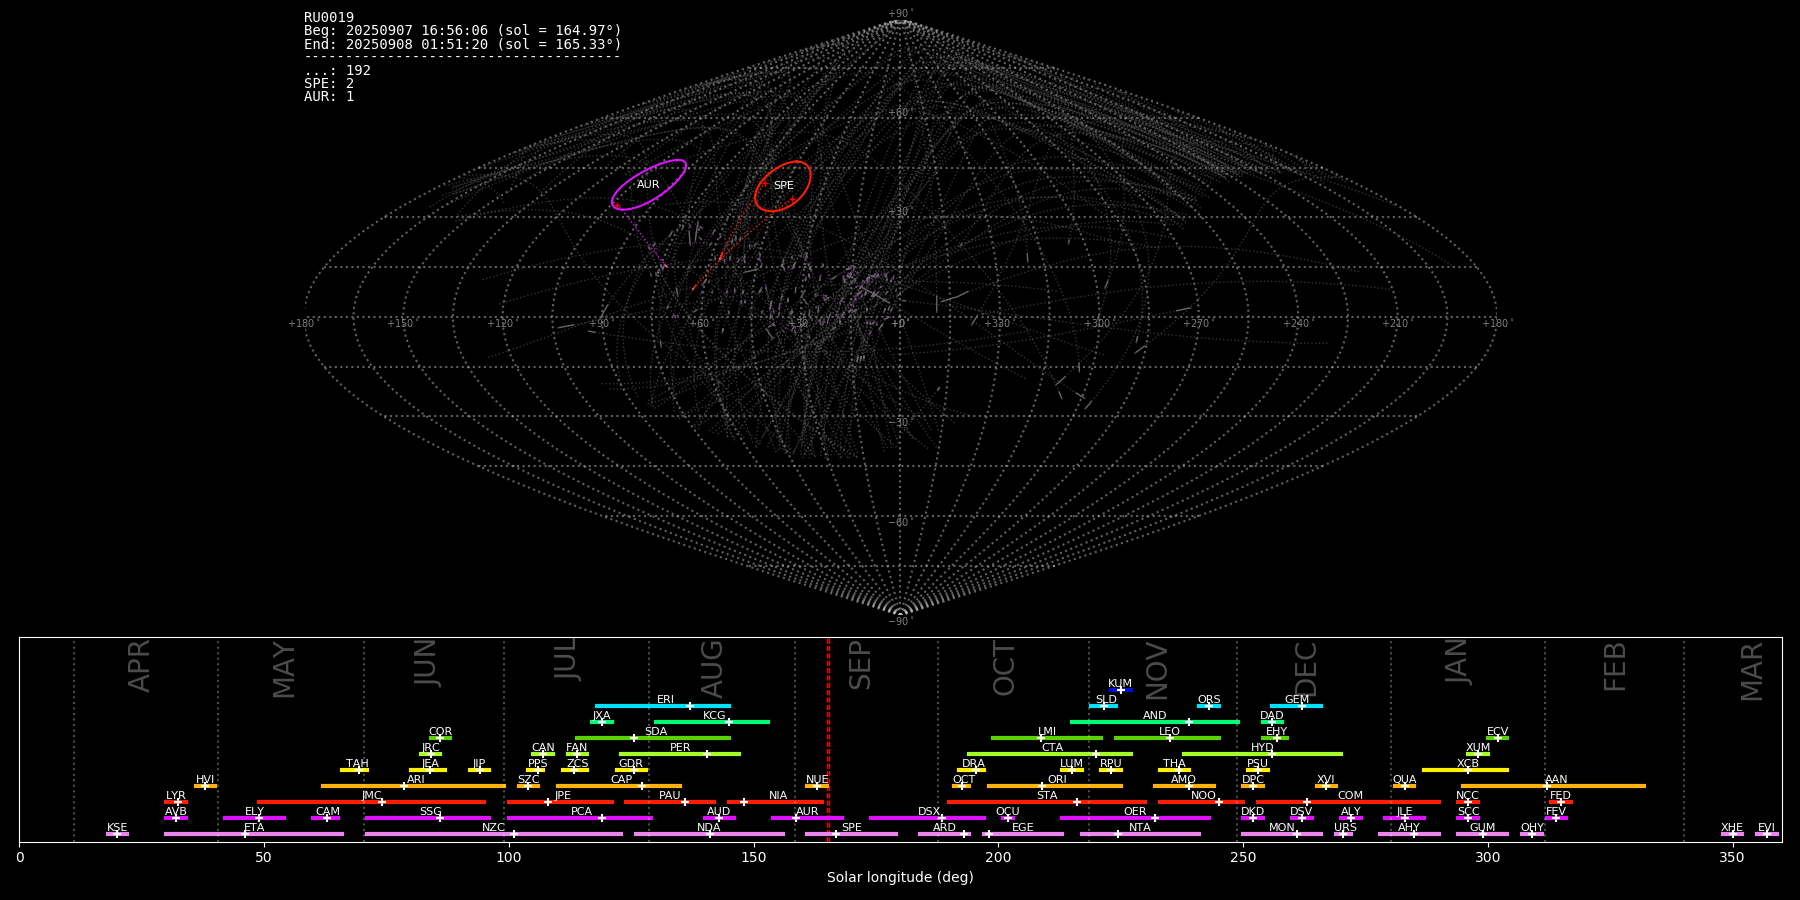Click the +270° longitude label on sky map

tap(1197, 324)
